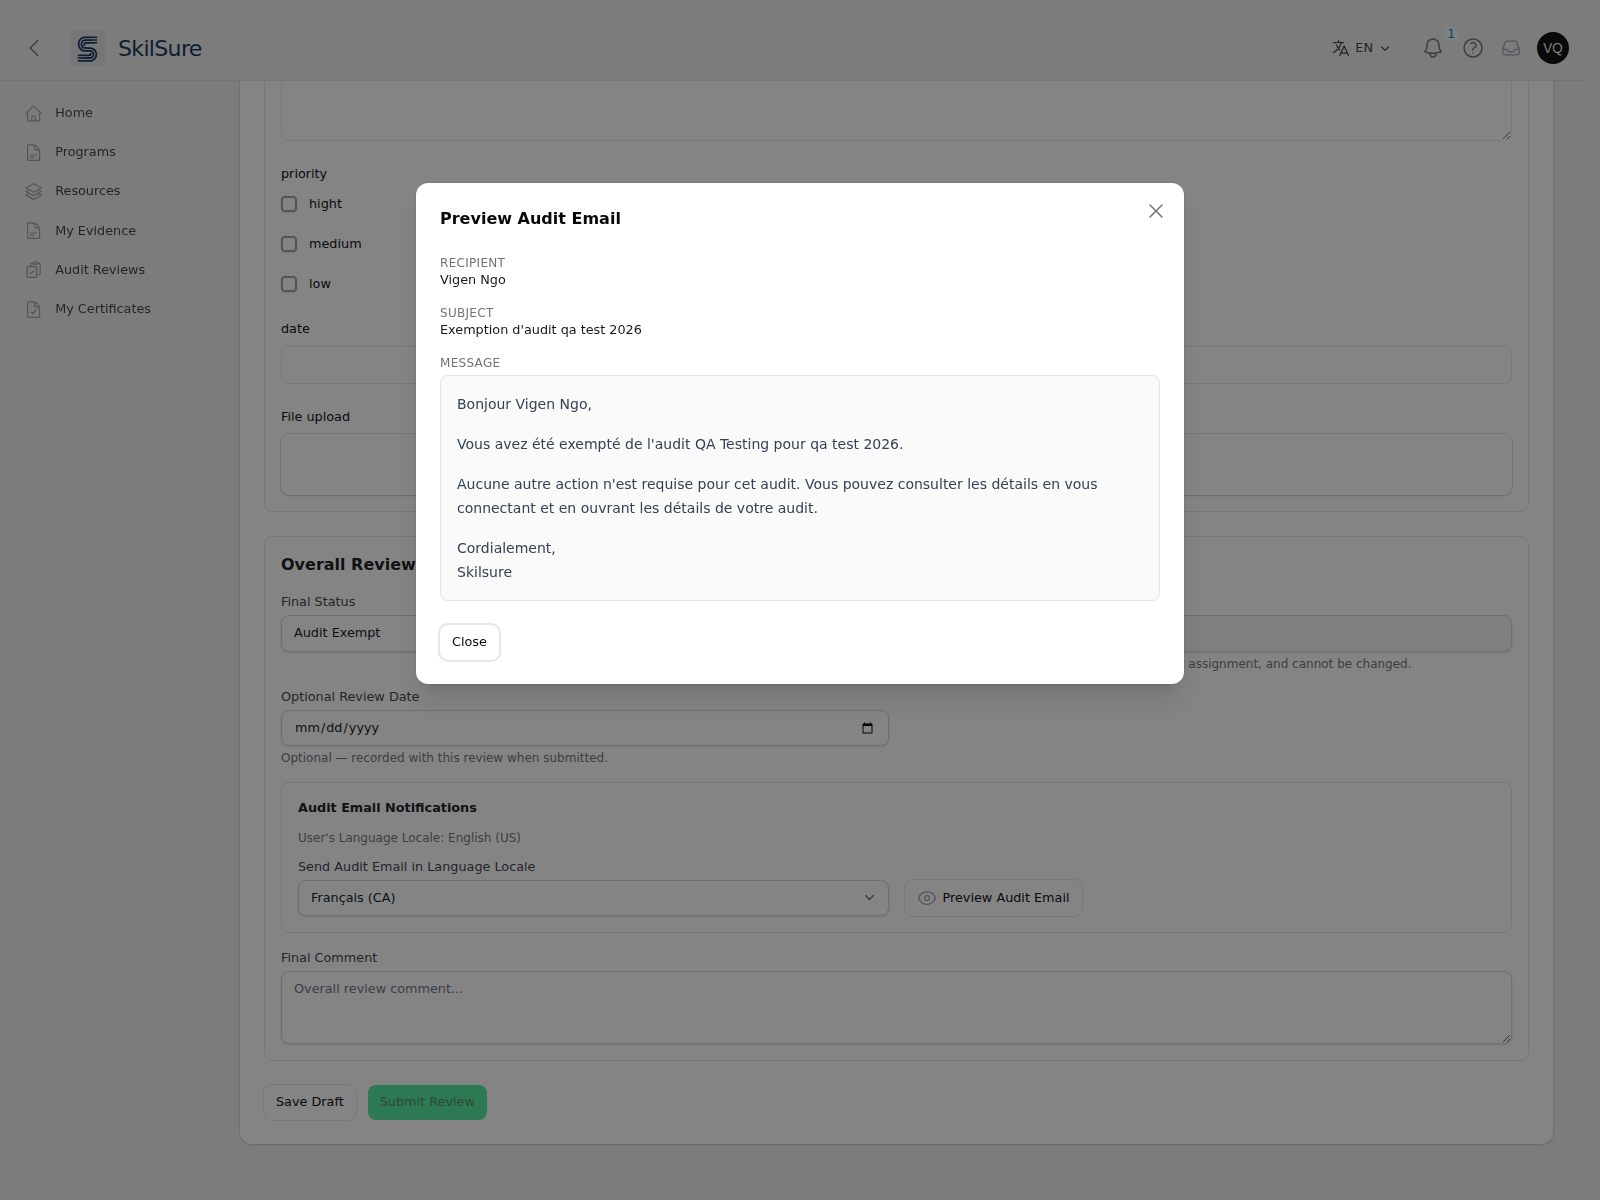Click the SkilSure logo icon
This screenshot has height=1200, width=1600.
pos(88,48)
